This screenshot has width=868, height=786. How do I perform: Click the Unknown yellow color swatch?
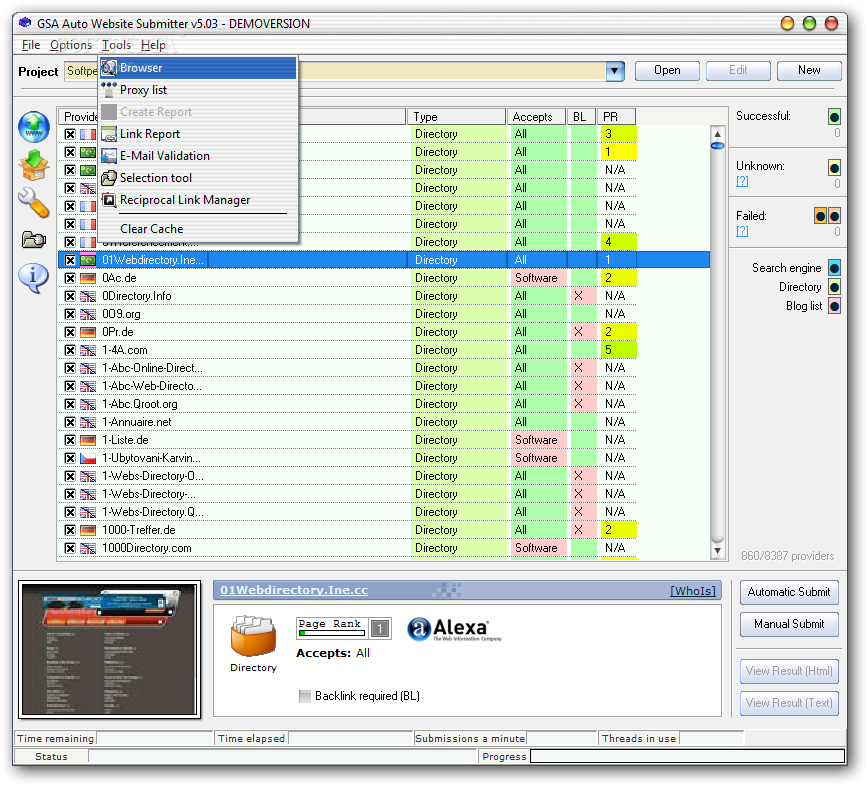[x=834, y=167]
